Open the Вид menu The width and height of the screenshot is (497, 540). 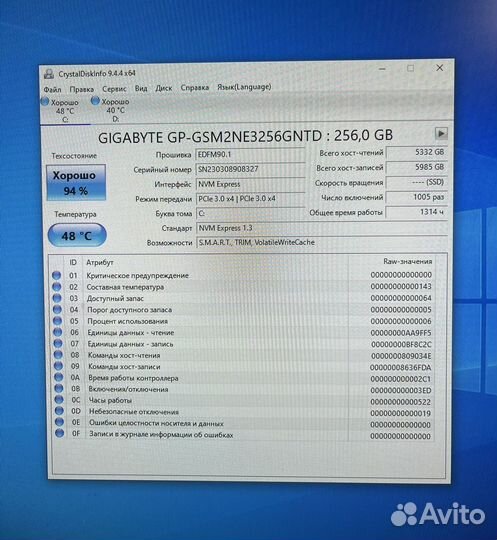click(x=141, y=88)
